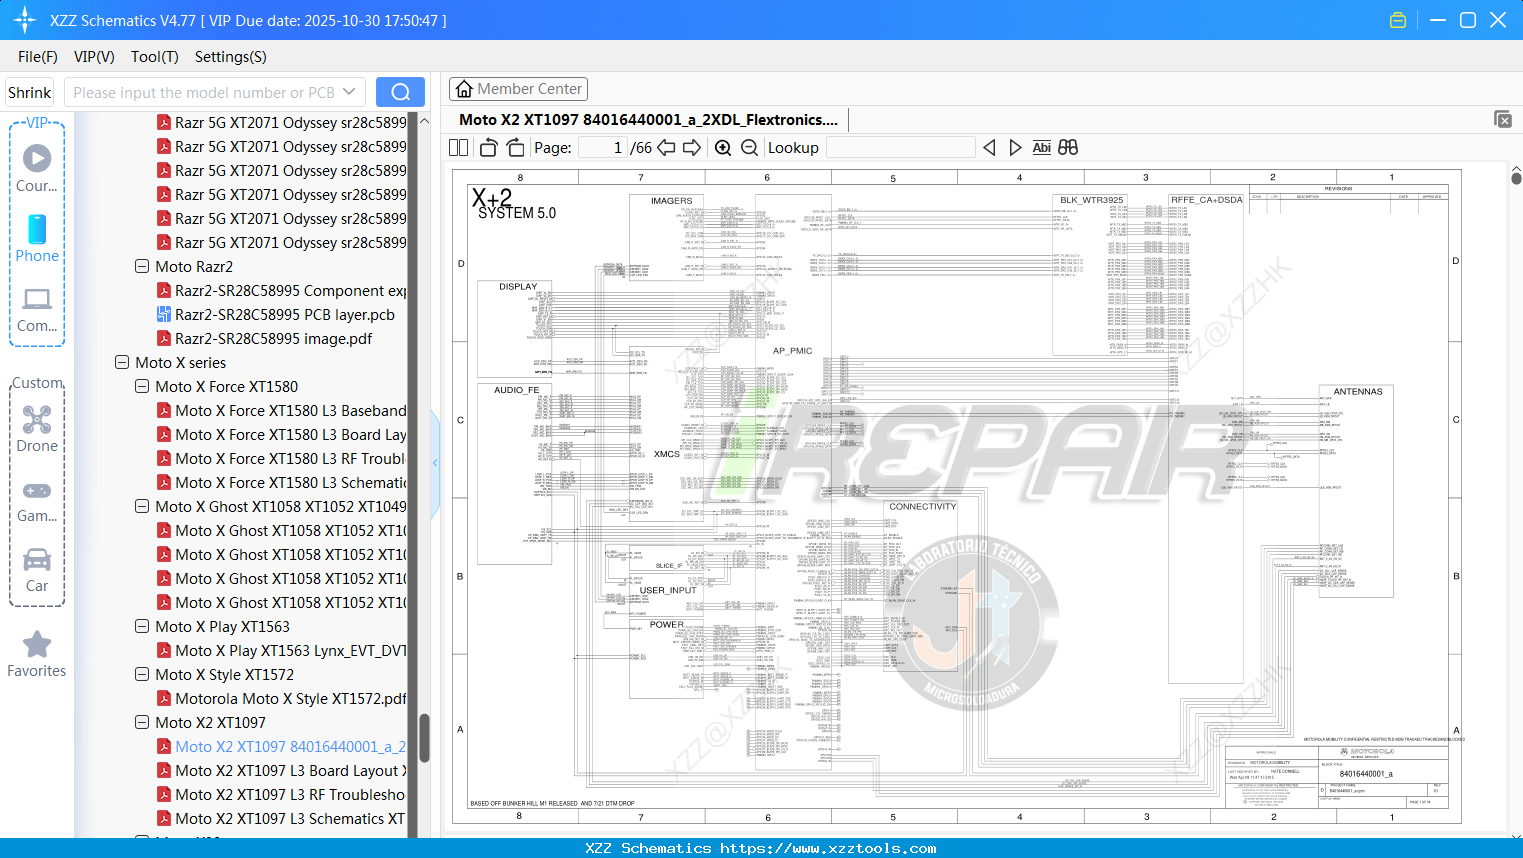The image size is (1523, 858).
Task: Open the Razr2-SR28C58995 PCB layer.pcb file
Action: [x=285, y=314]
